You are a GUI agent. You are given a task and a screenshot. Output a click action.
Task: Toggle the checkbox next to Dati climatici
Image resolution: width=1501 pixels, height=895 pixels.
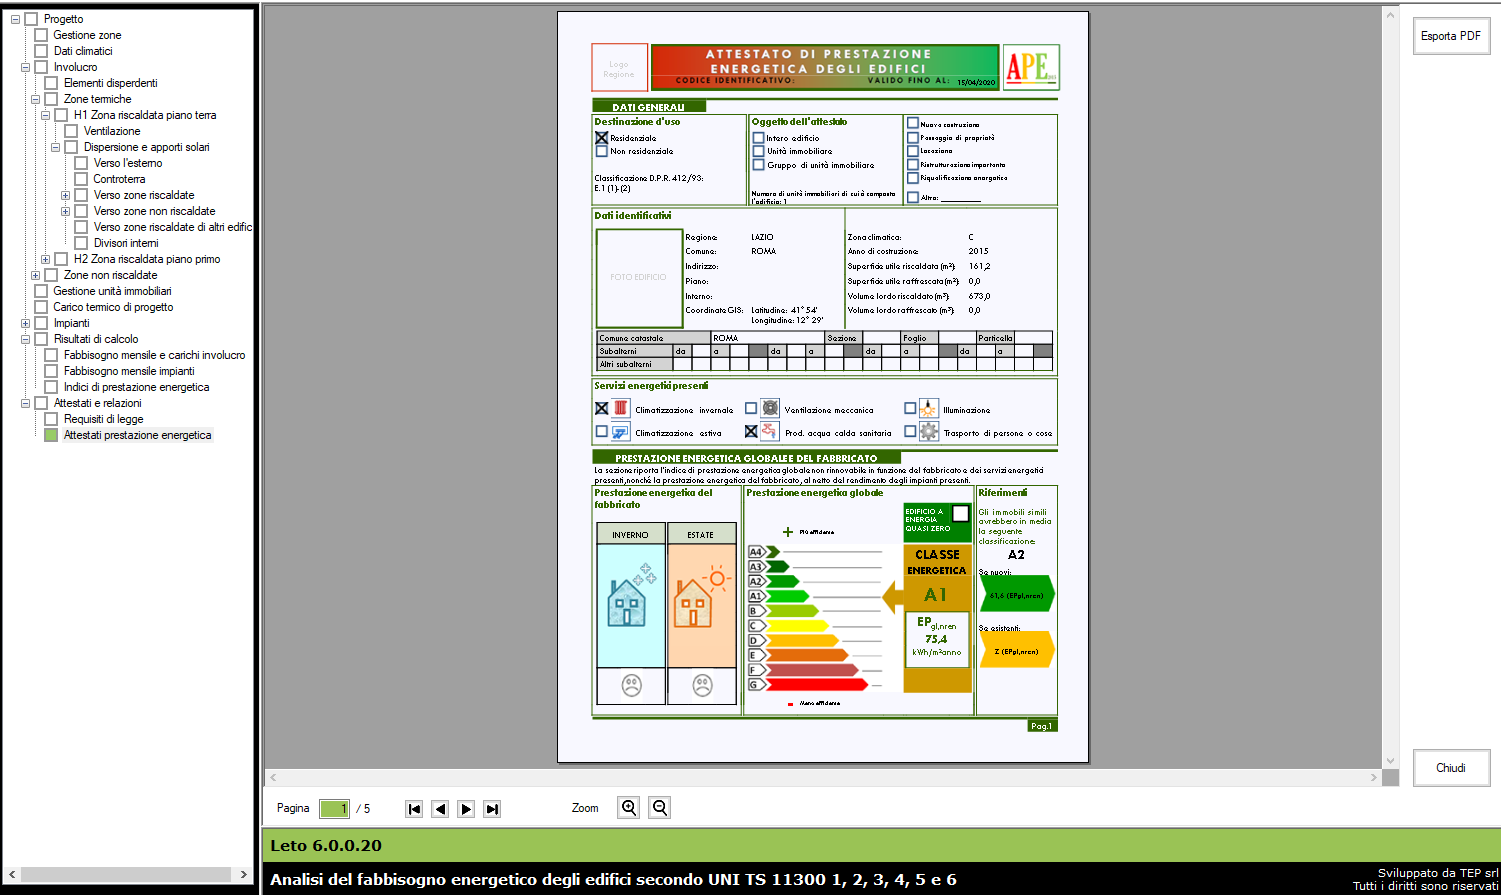41,51
